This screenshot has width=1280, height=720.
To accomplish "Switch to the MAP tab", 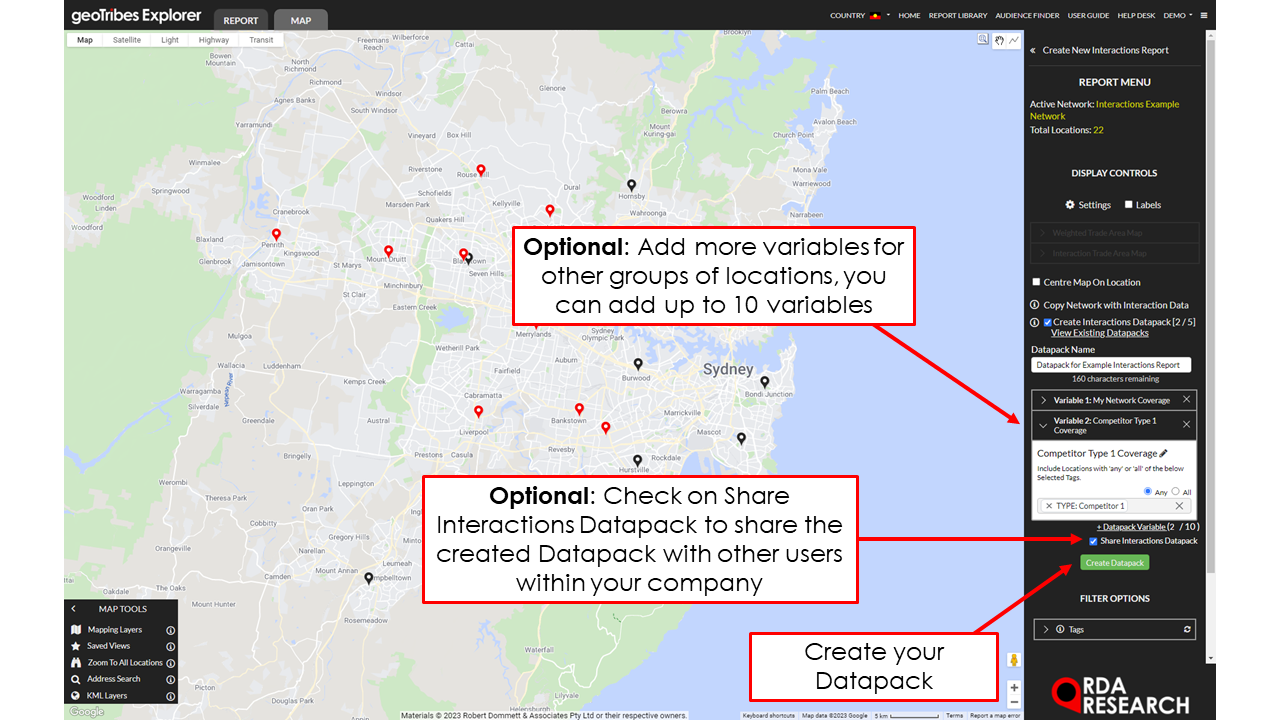I will coord(301,20).
